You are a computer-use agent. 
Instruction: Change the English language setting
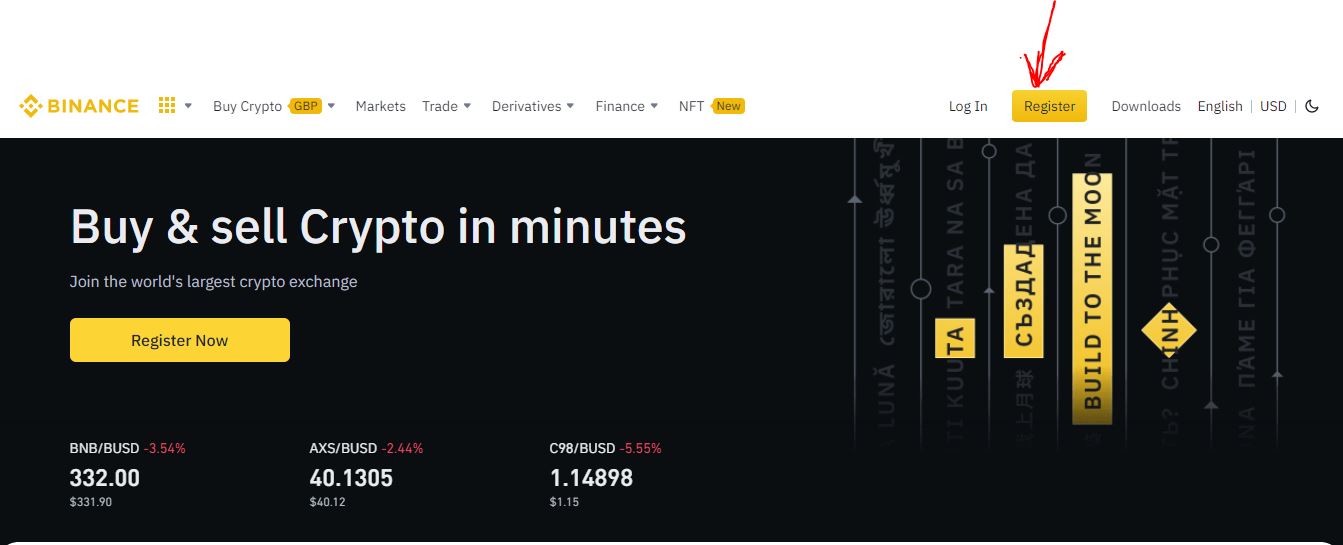coord(1220,106)
